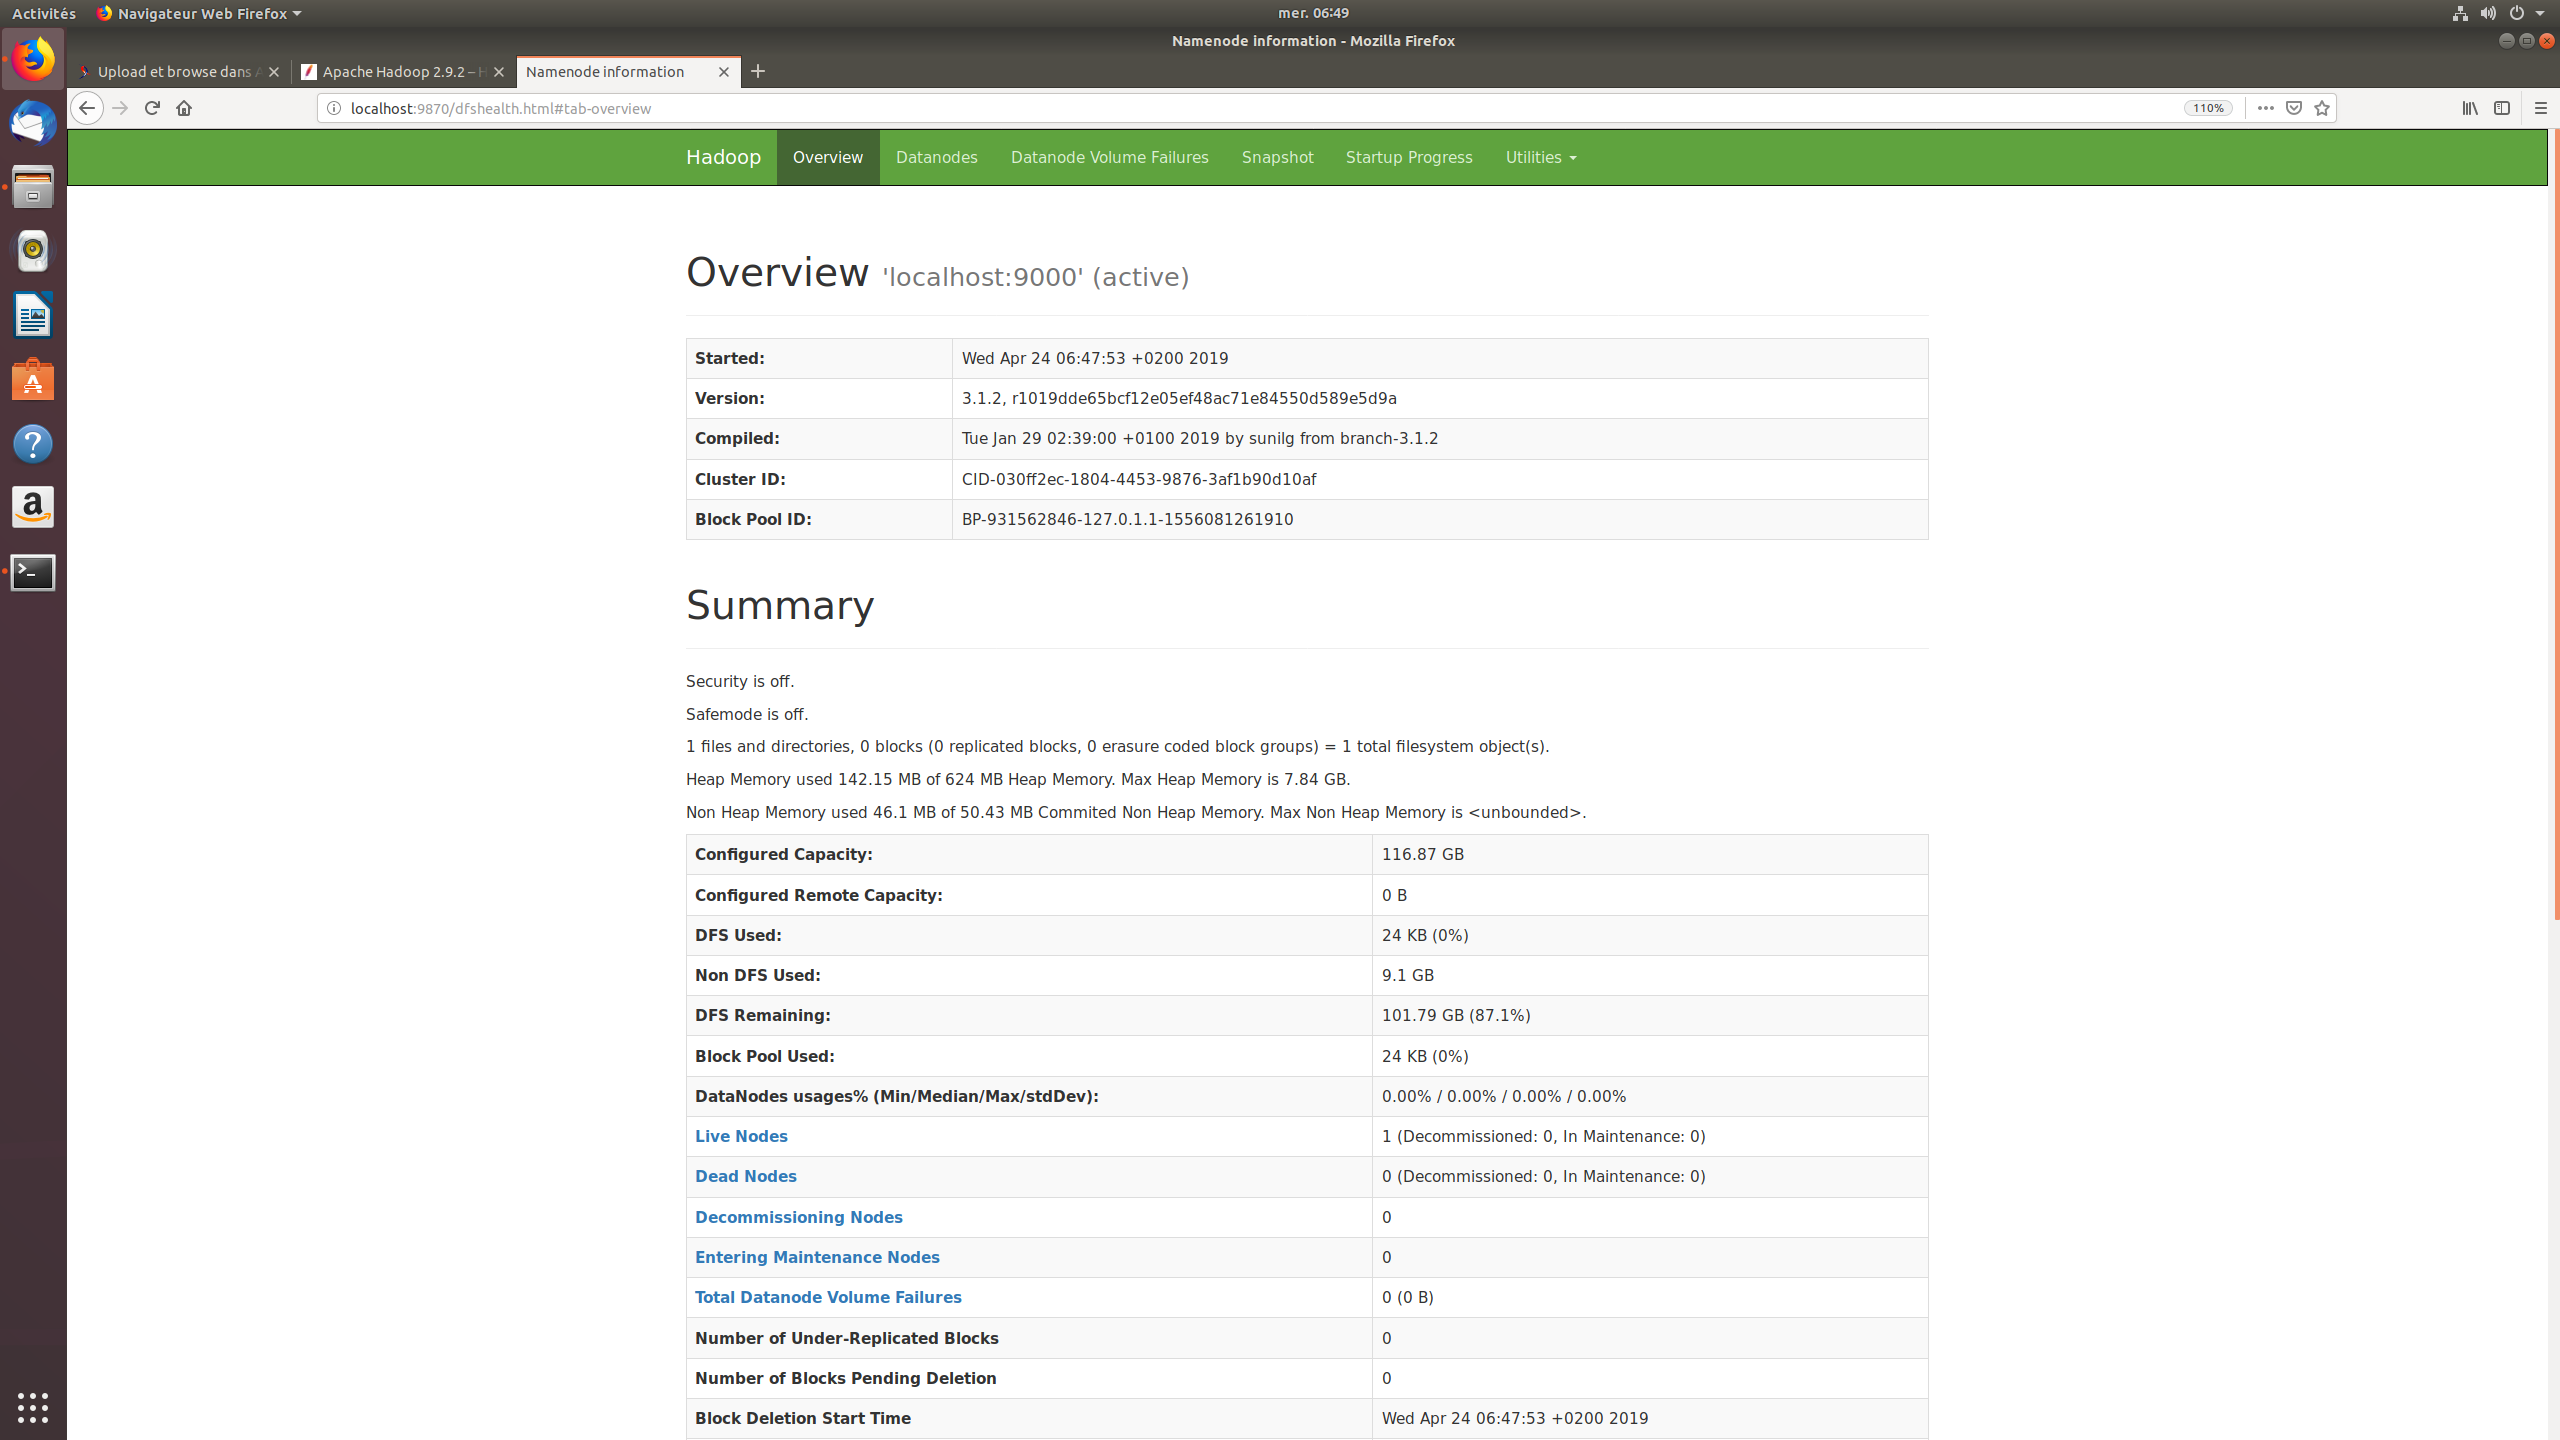The image size is (2560, 1440).
Task: Click the Non DFS Used 9.1 GB value
Action: tap(1408, 975)
